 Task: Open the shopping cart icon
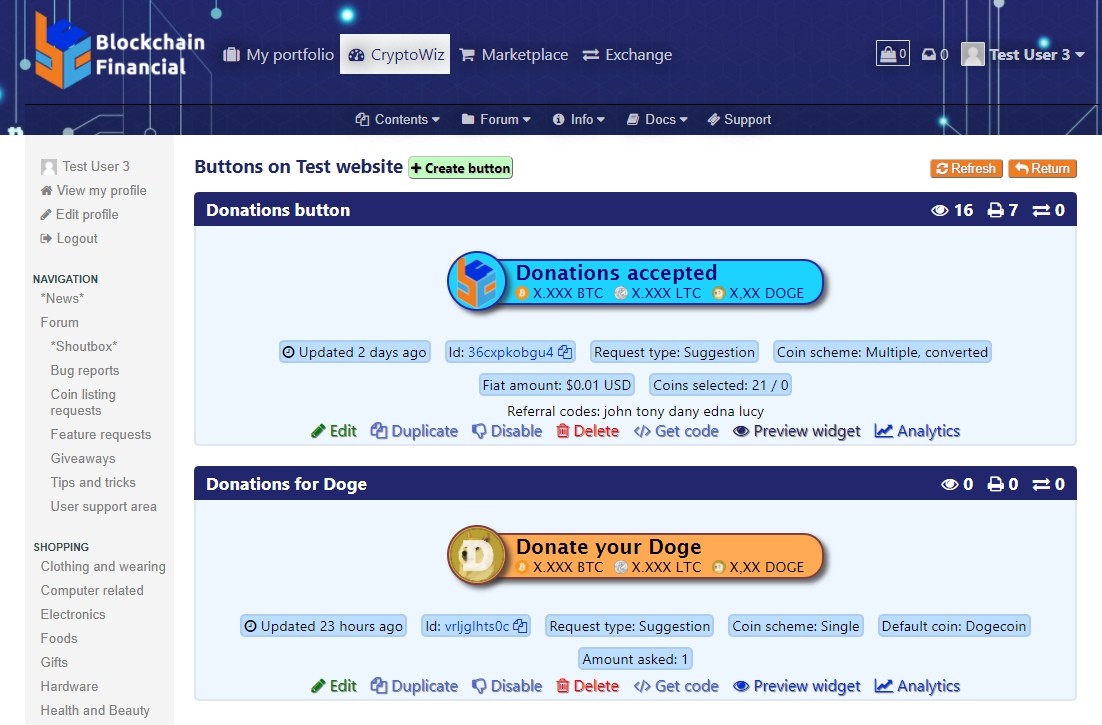pos(892,54)
